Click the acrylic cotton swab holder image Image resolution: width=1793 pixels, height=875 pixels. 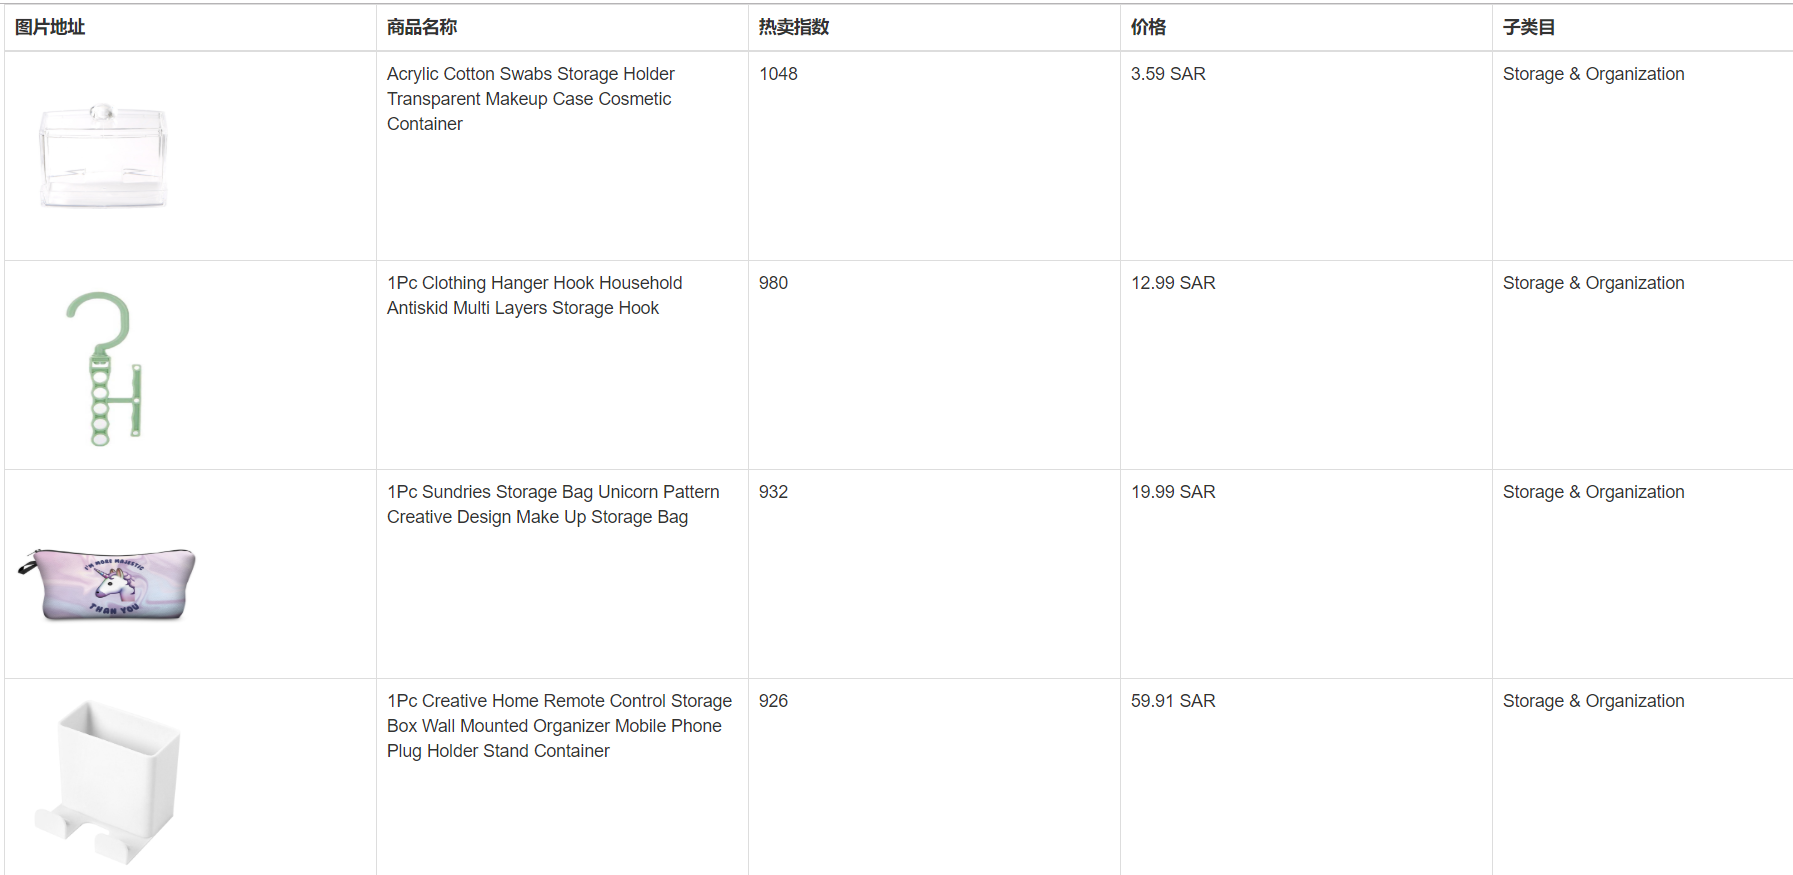103,156
